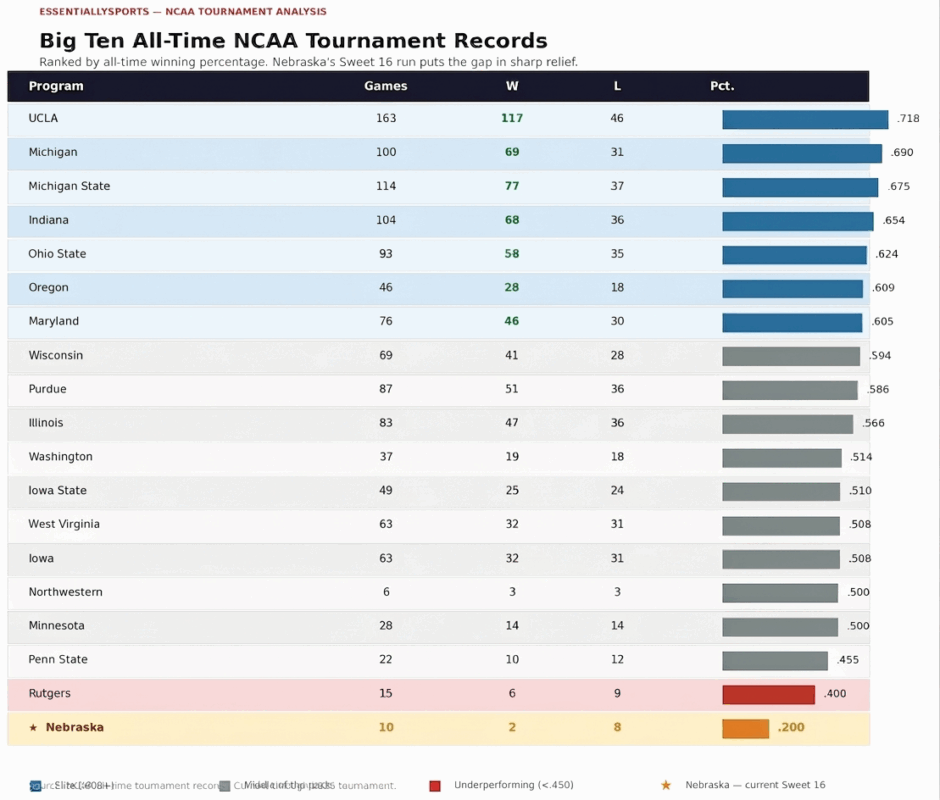Select the L column header

click(x=617, y=86)
